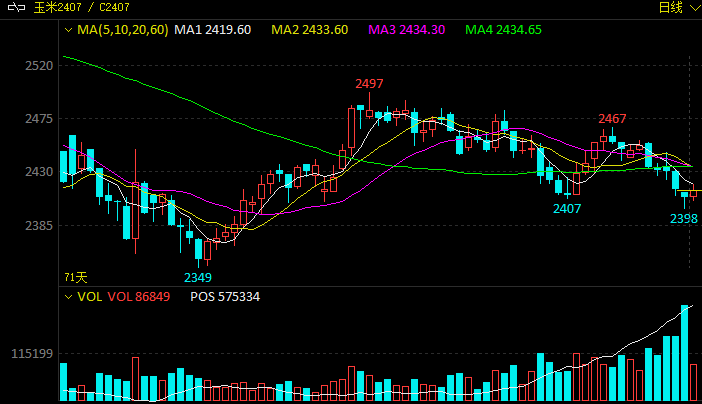Click the MA(5,10,20,60) indicator label
This screenshot has height=404, width=702.
[123, 30]
